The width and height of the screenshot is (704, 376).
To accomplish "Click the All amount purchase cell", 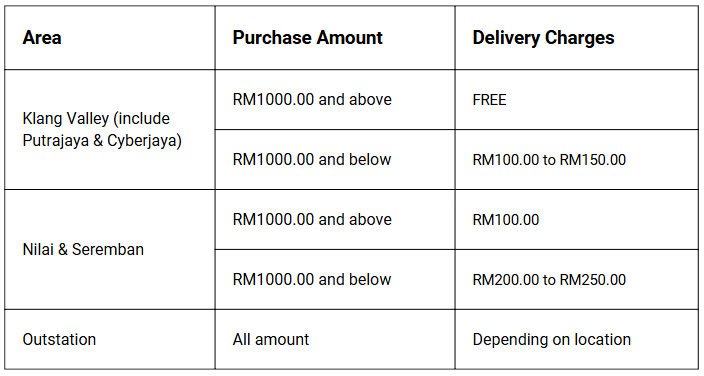I will pyautogui.click(x=335, y=339).
